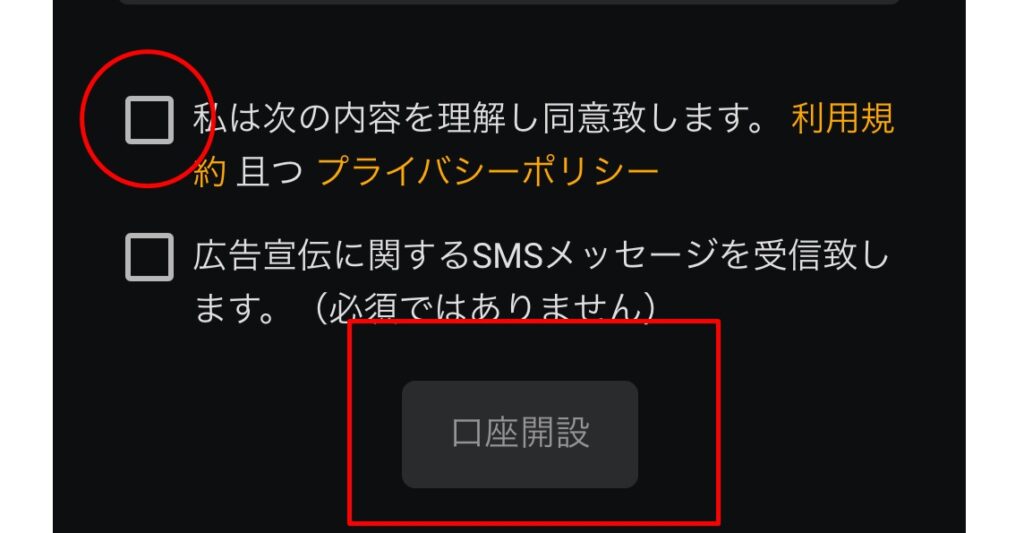Click the （必須ではありません） note text
1024x533 pixels.
click(485, 308)
